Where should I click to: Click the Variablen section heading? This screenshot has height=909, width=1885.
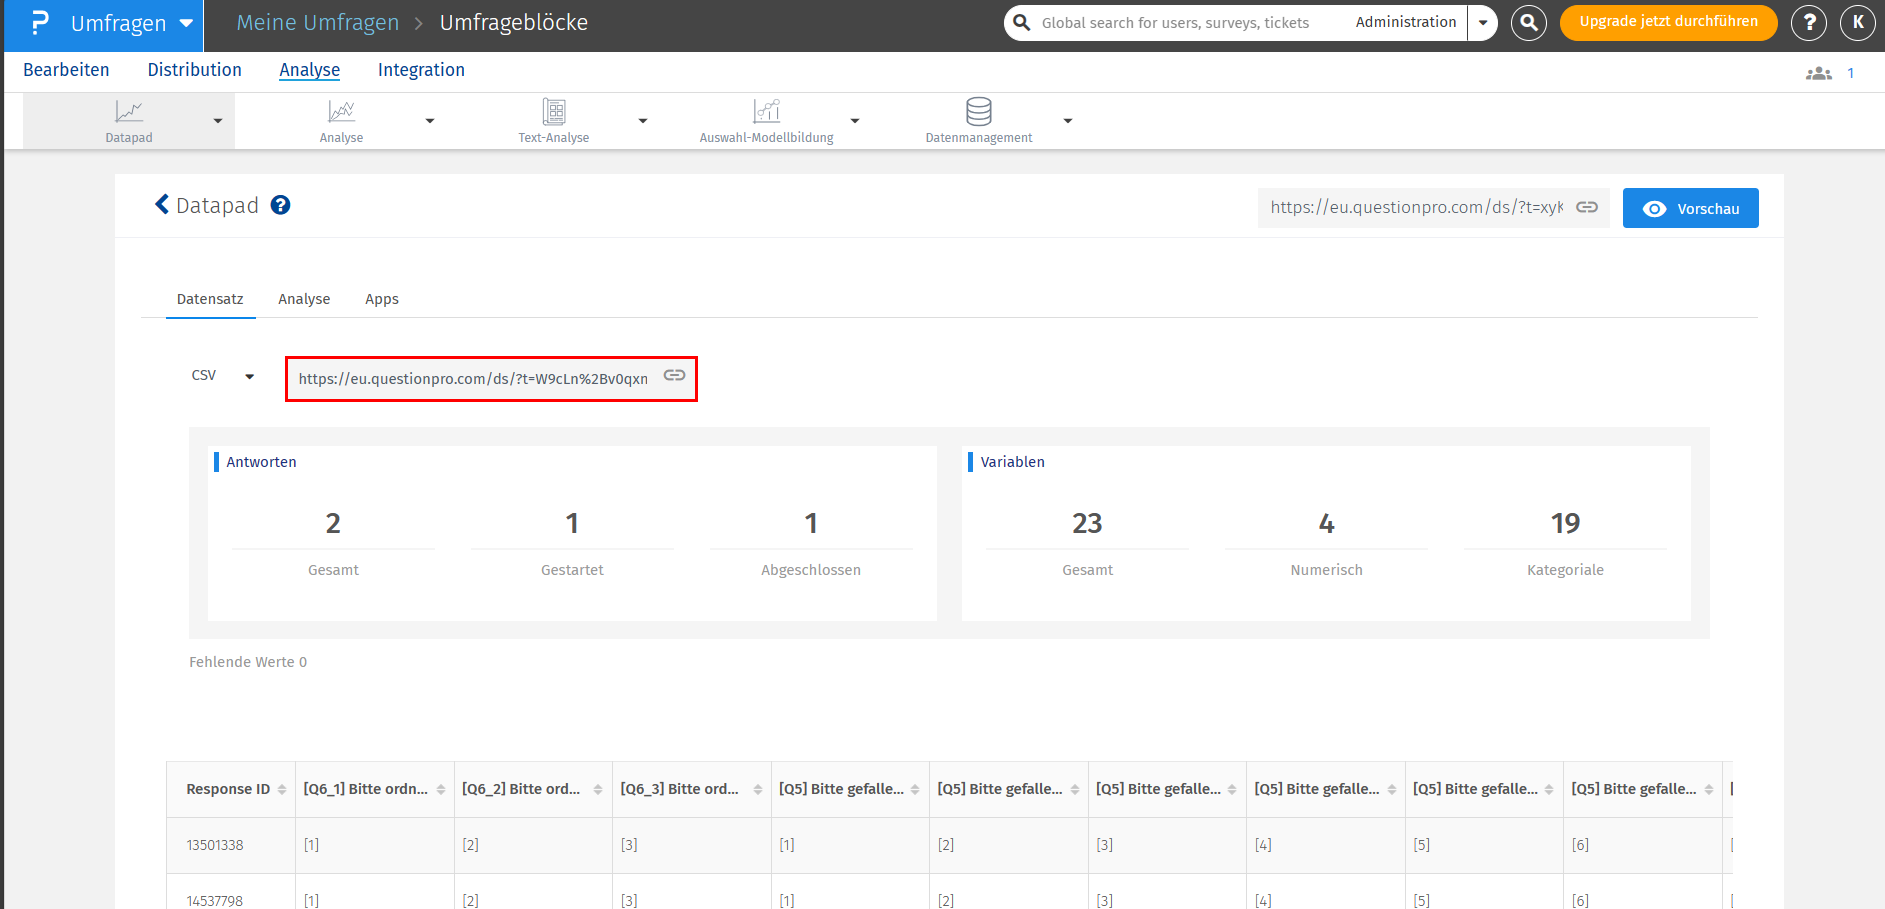[1012, 462]
